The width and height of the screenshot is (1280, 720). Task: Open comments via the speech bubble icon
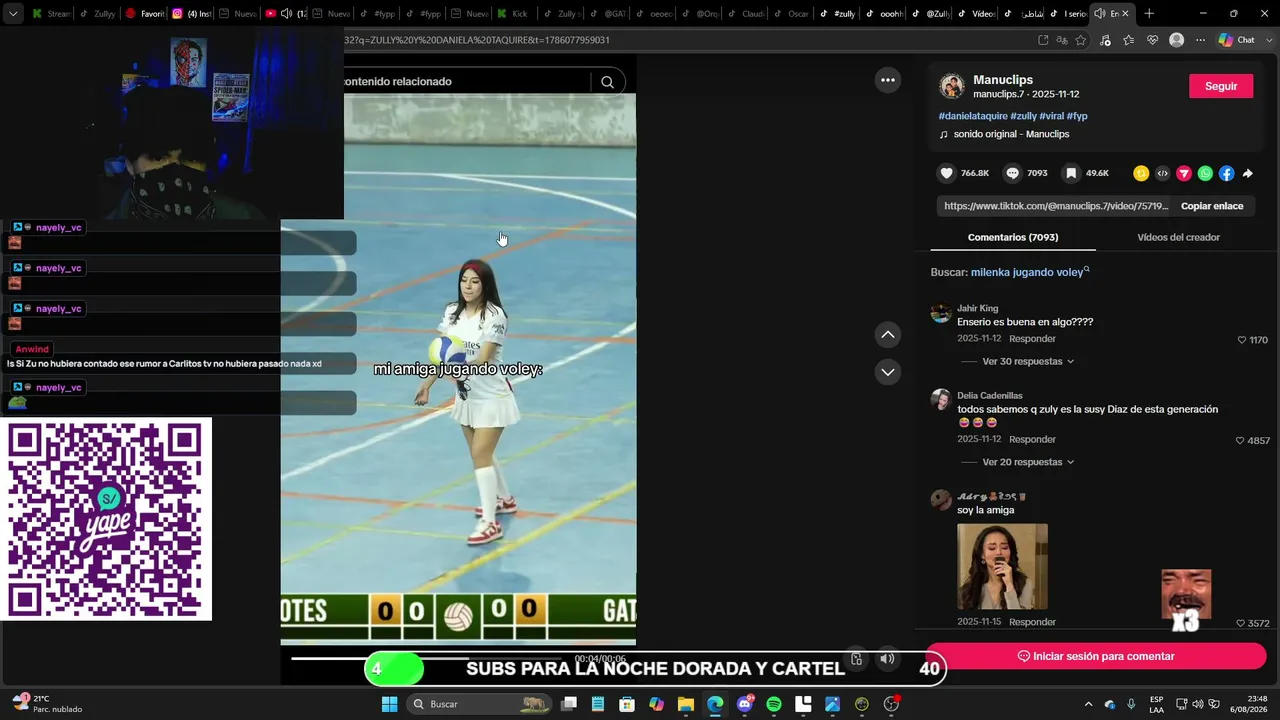1012,173
